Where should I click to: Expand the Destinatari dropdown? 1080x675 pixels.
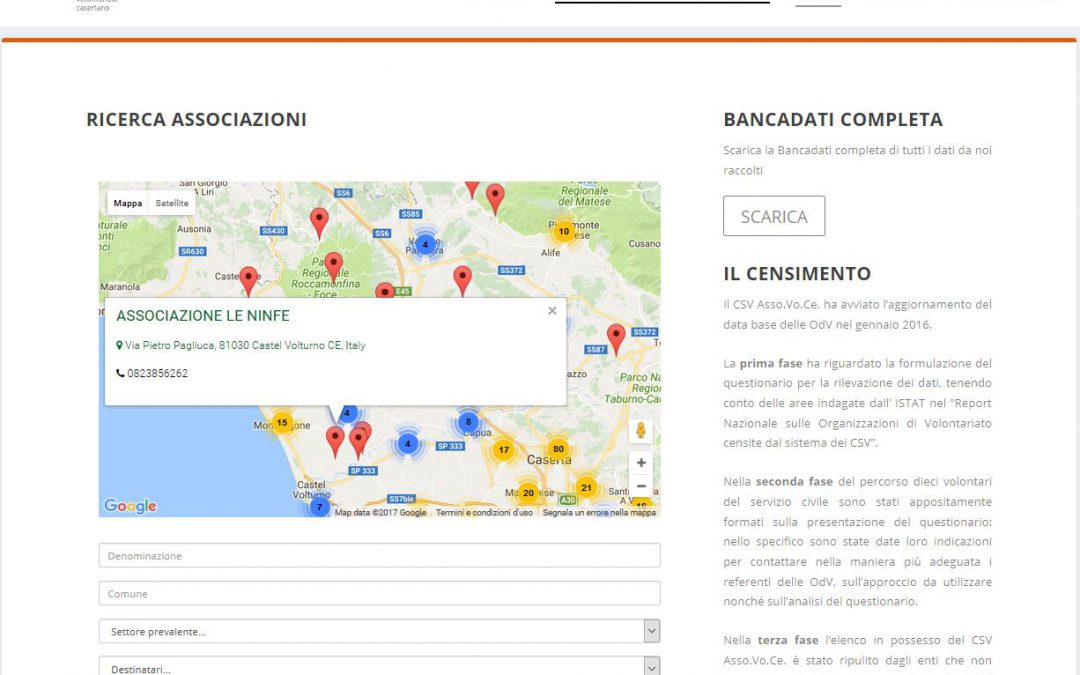tap(380, 667)
